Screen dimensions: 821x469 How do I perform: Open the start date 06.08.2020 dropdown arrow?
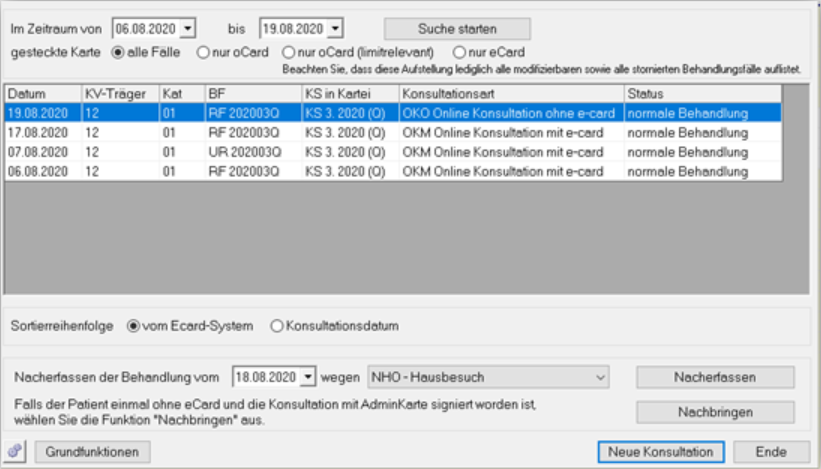(187, 28)
